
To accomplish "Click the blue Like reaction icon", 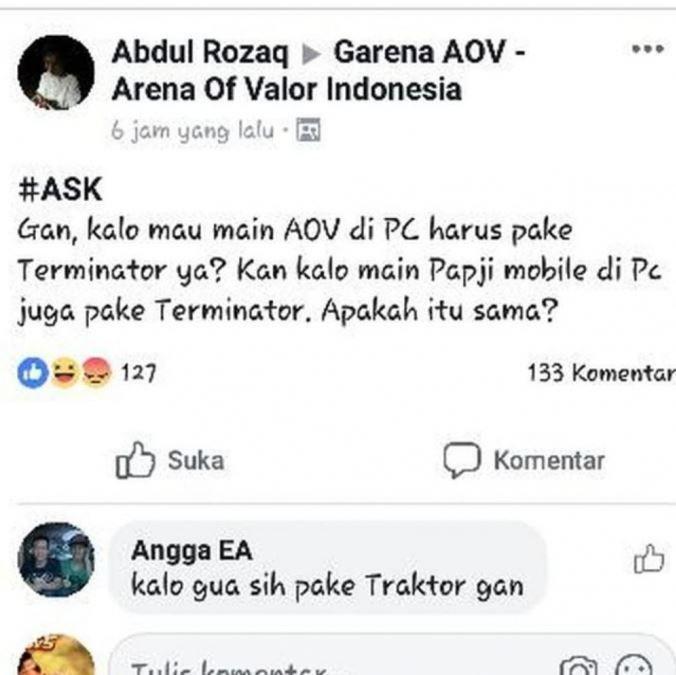I will [33, 372].
